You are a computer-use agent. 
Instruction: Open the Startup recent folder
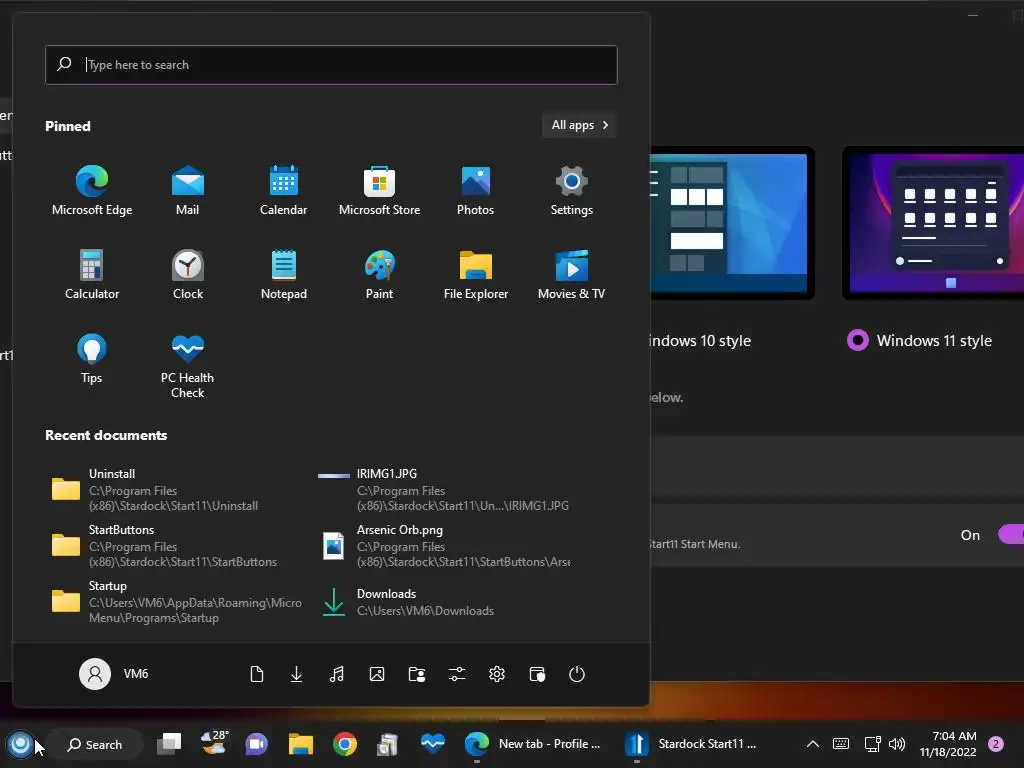point(176,601)
